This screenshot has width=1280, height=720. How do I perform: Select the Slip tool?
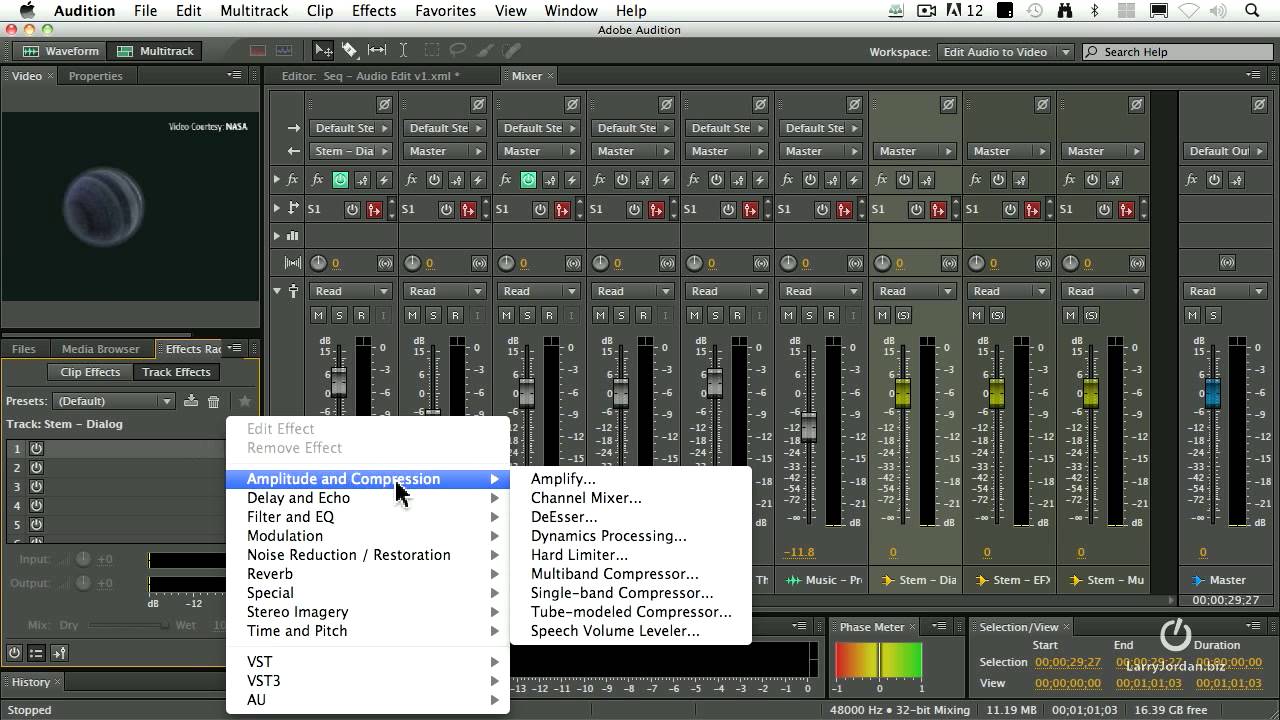pos(377,50)
